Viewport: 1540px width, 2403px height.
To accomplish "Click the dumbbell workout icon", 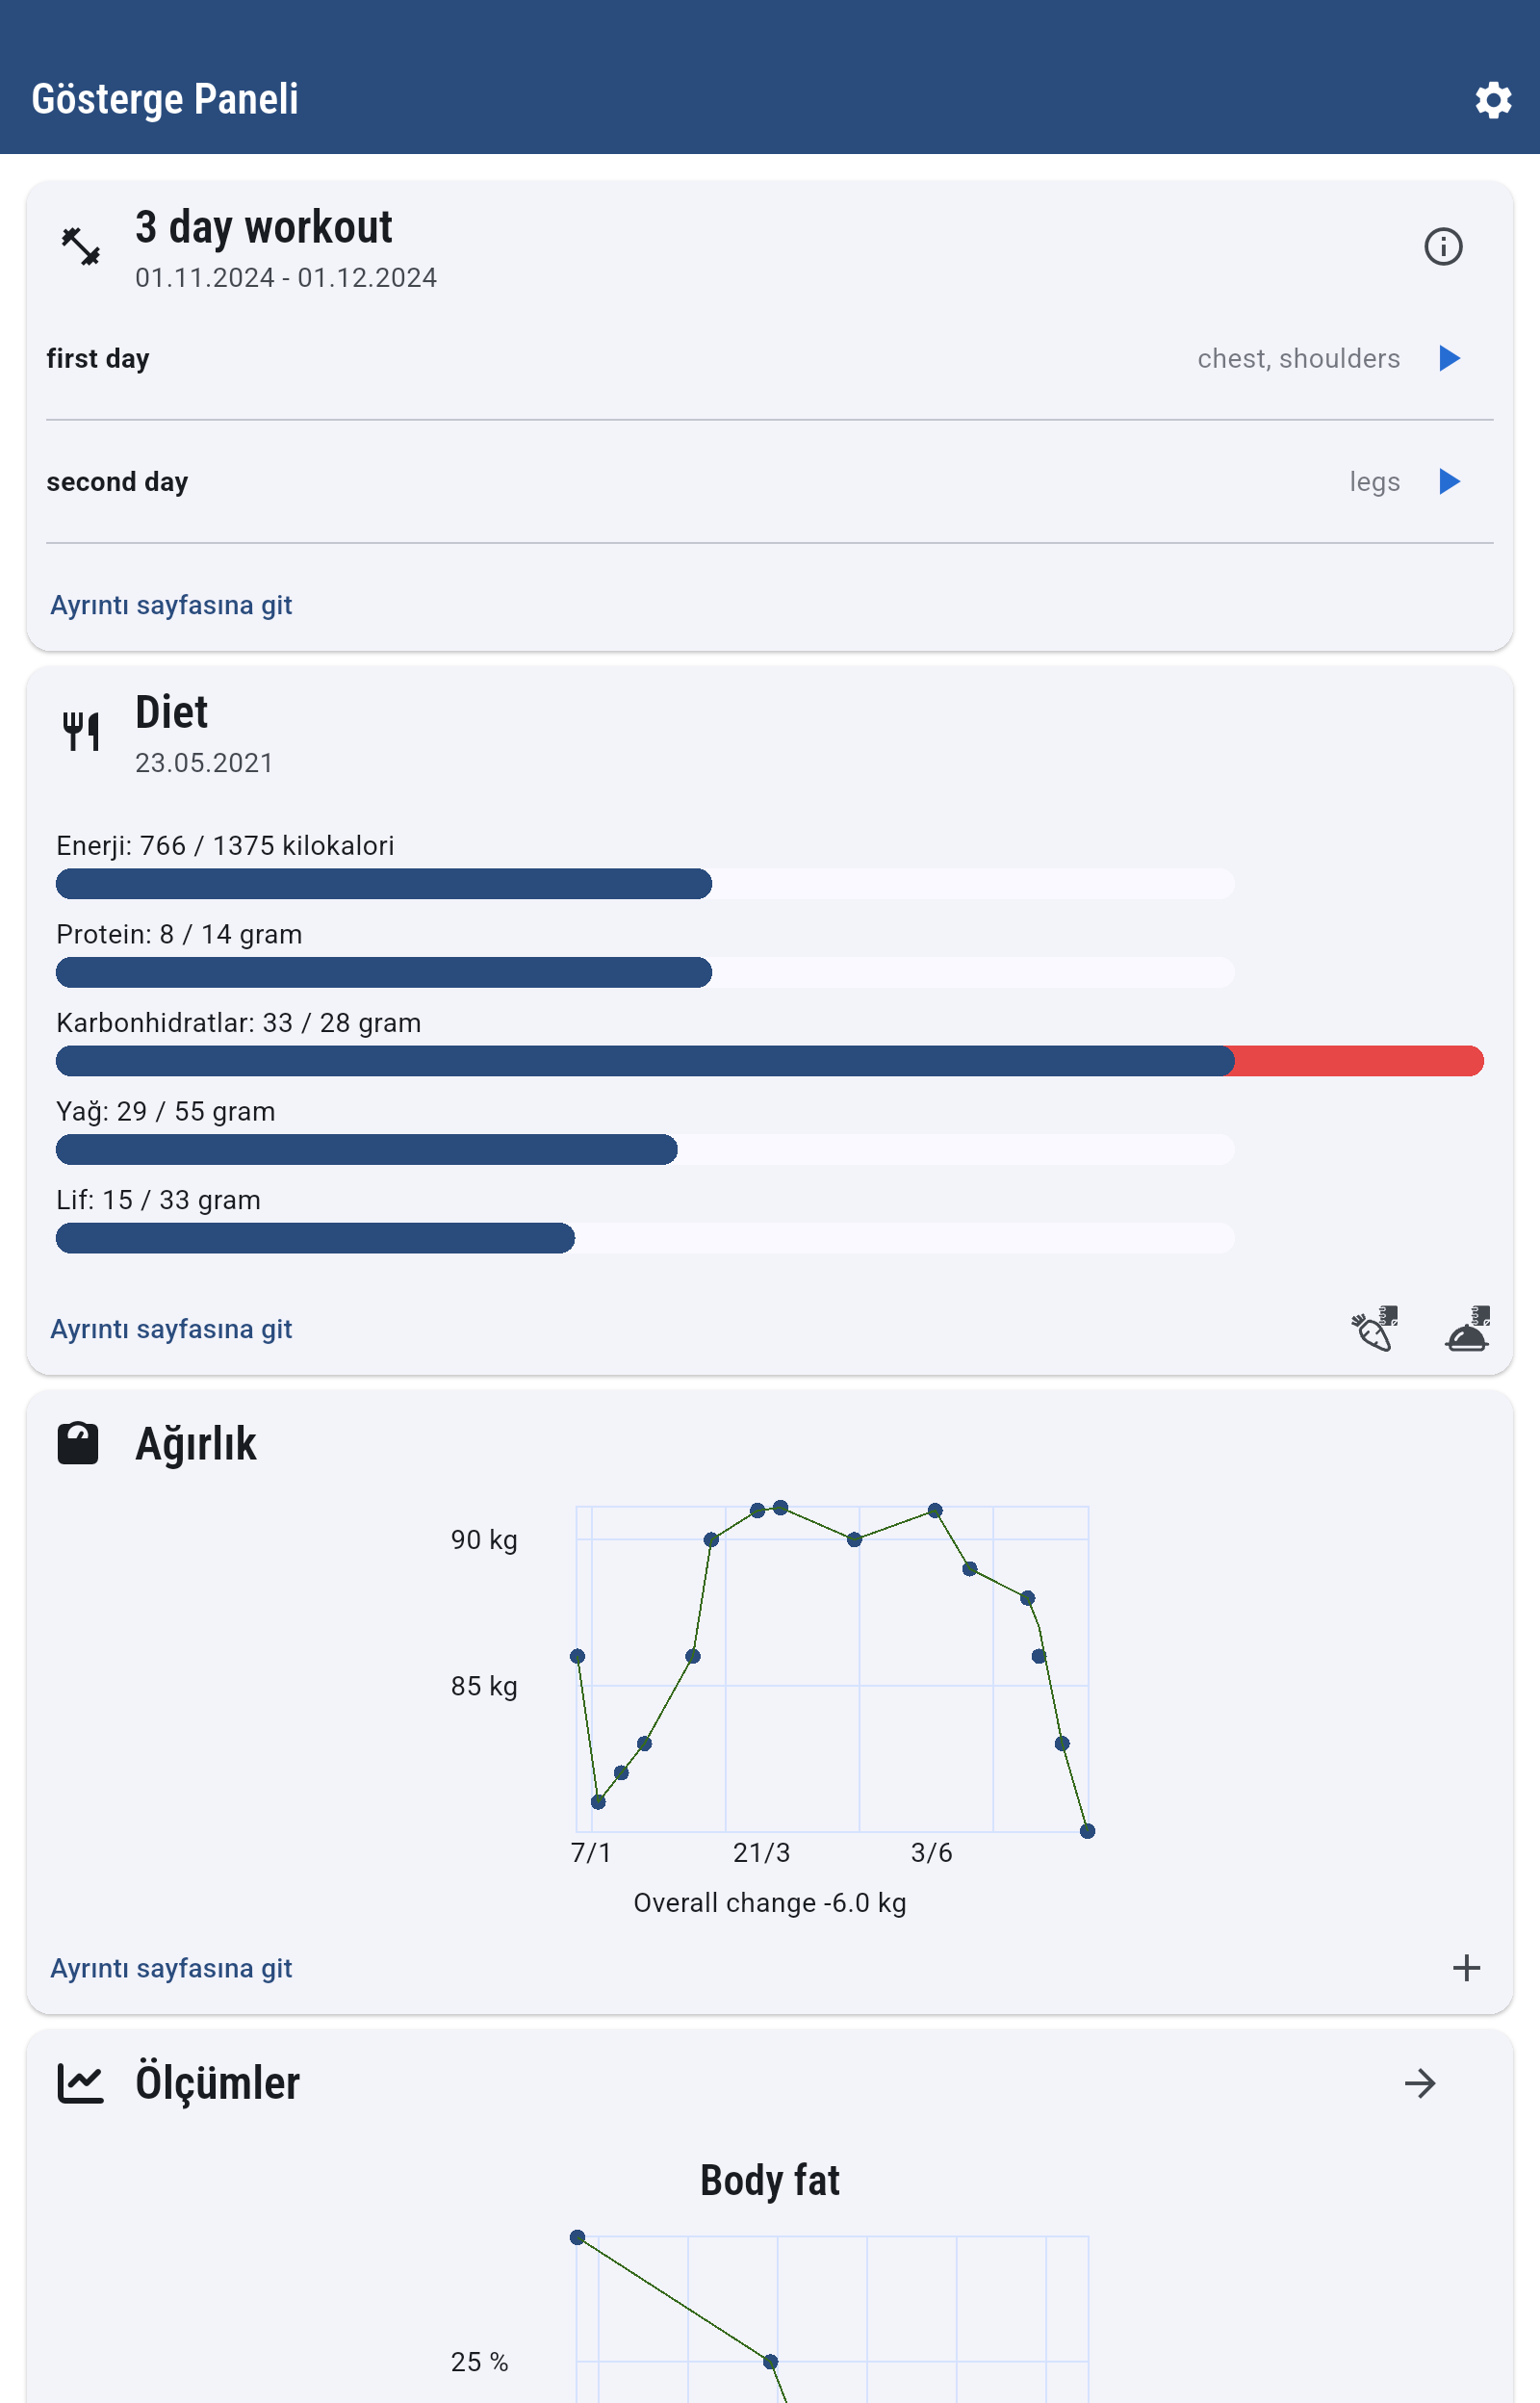I will [81, 246].
